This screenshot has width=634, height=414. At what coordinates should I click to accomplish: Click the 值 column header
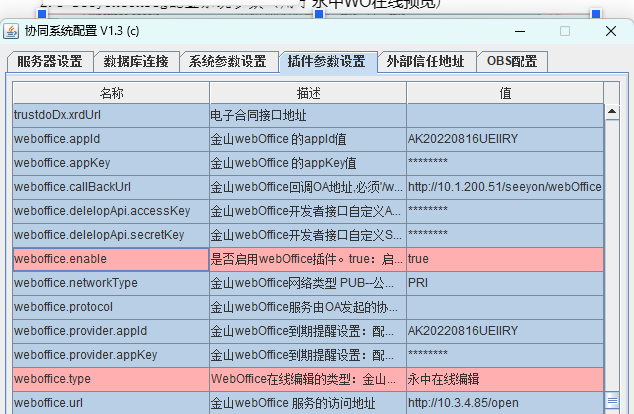point(505,93)
